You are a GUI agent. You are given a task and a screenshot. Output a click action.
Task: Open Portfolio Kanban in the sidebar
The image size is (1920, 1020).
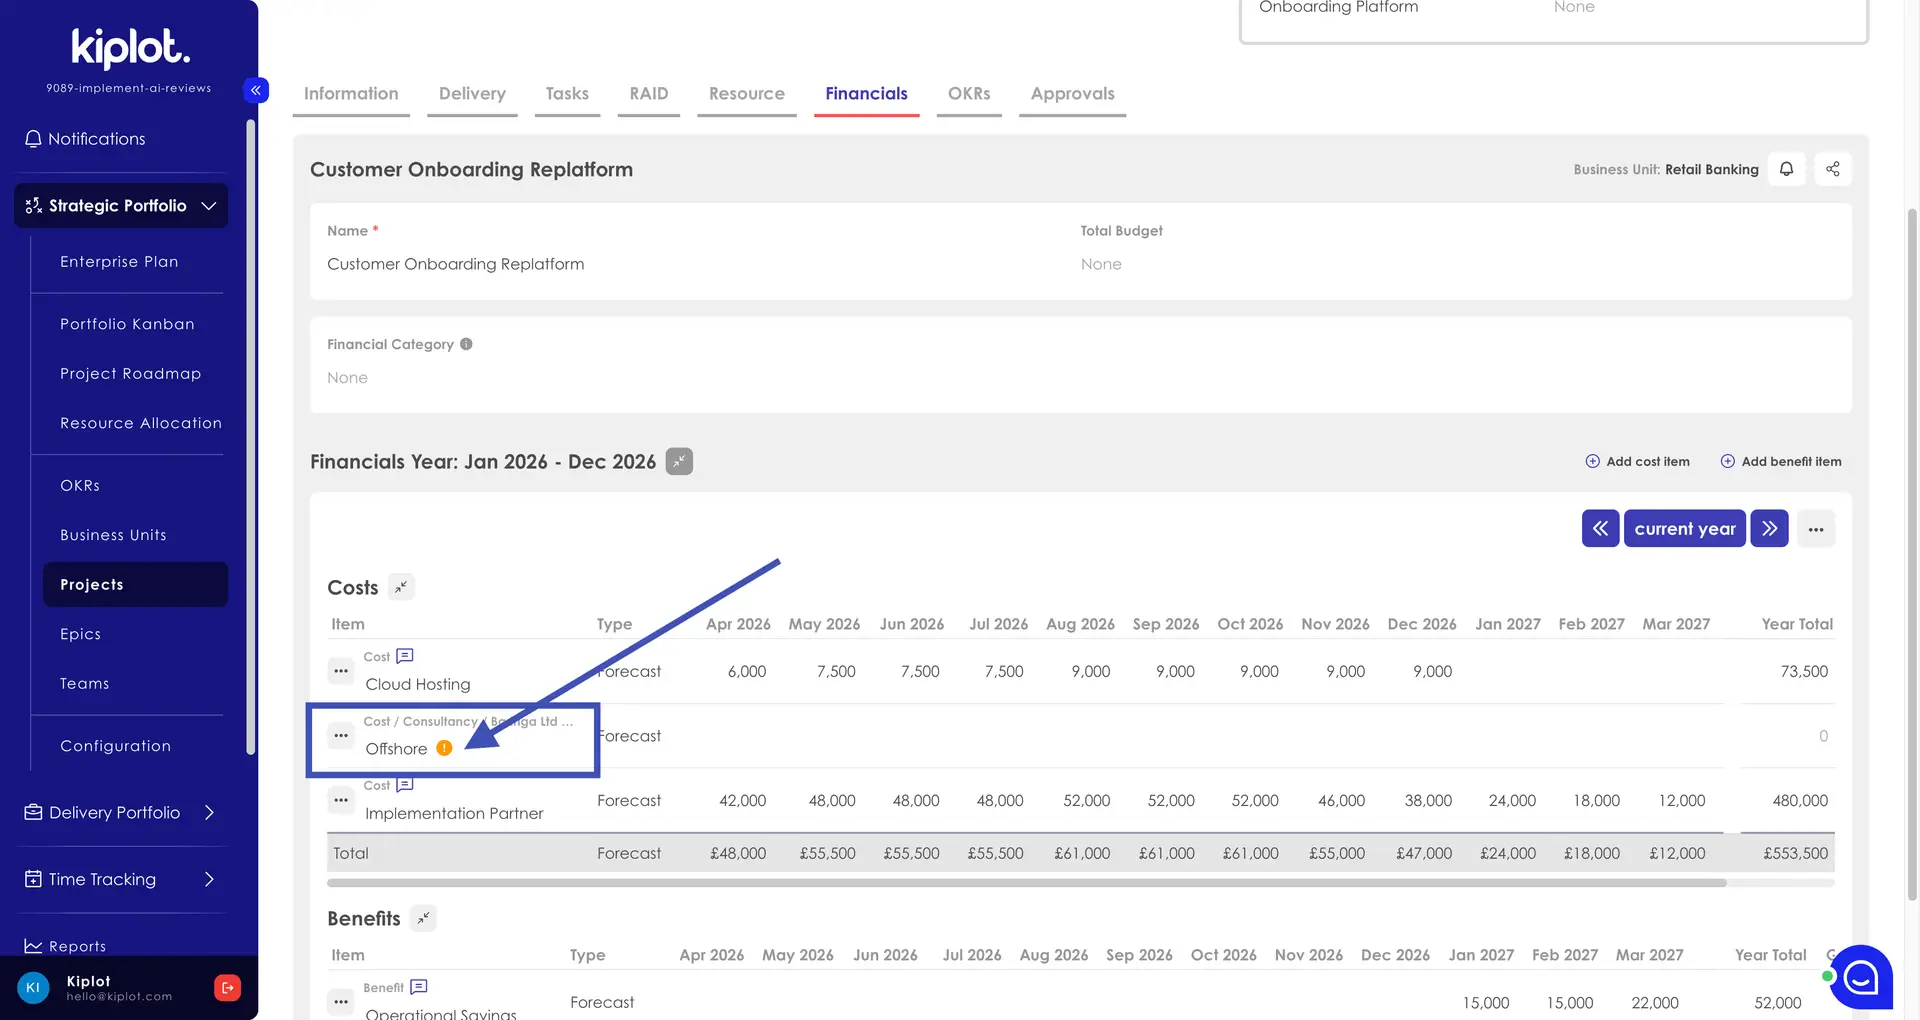coord(127,324)
